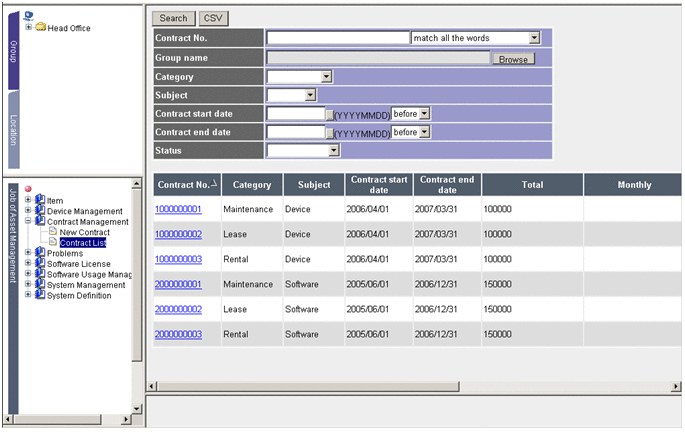Click the Head Office folder icon
The width and height of the screenshot is (685, 433).
point(41,27)
